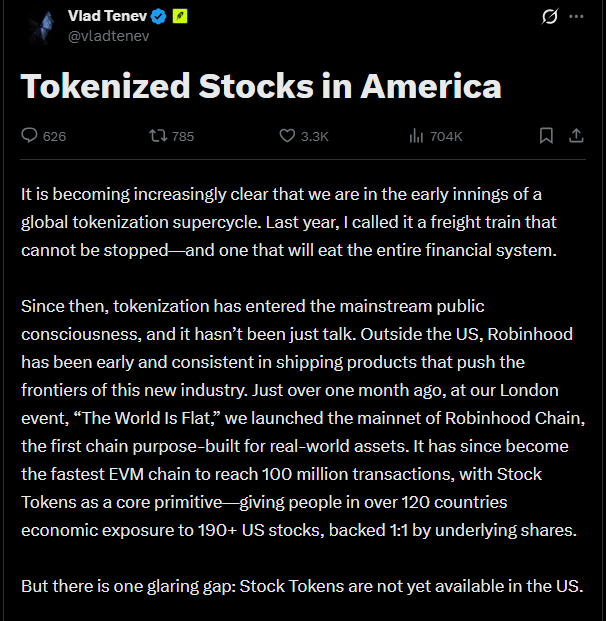
Task: Open Vlad Tenev's profile avatar
Action: click(42, 26)
